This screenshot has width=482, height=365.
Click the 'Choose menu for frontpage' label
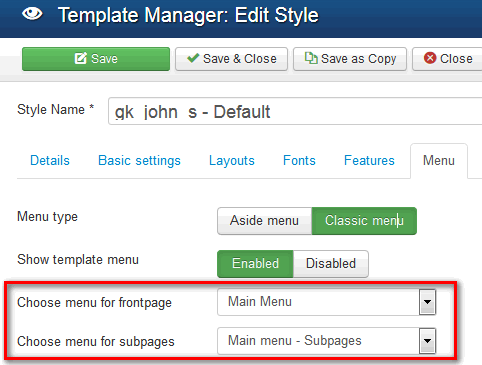tap(94, 303)
